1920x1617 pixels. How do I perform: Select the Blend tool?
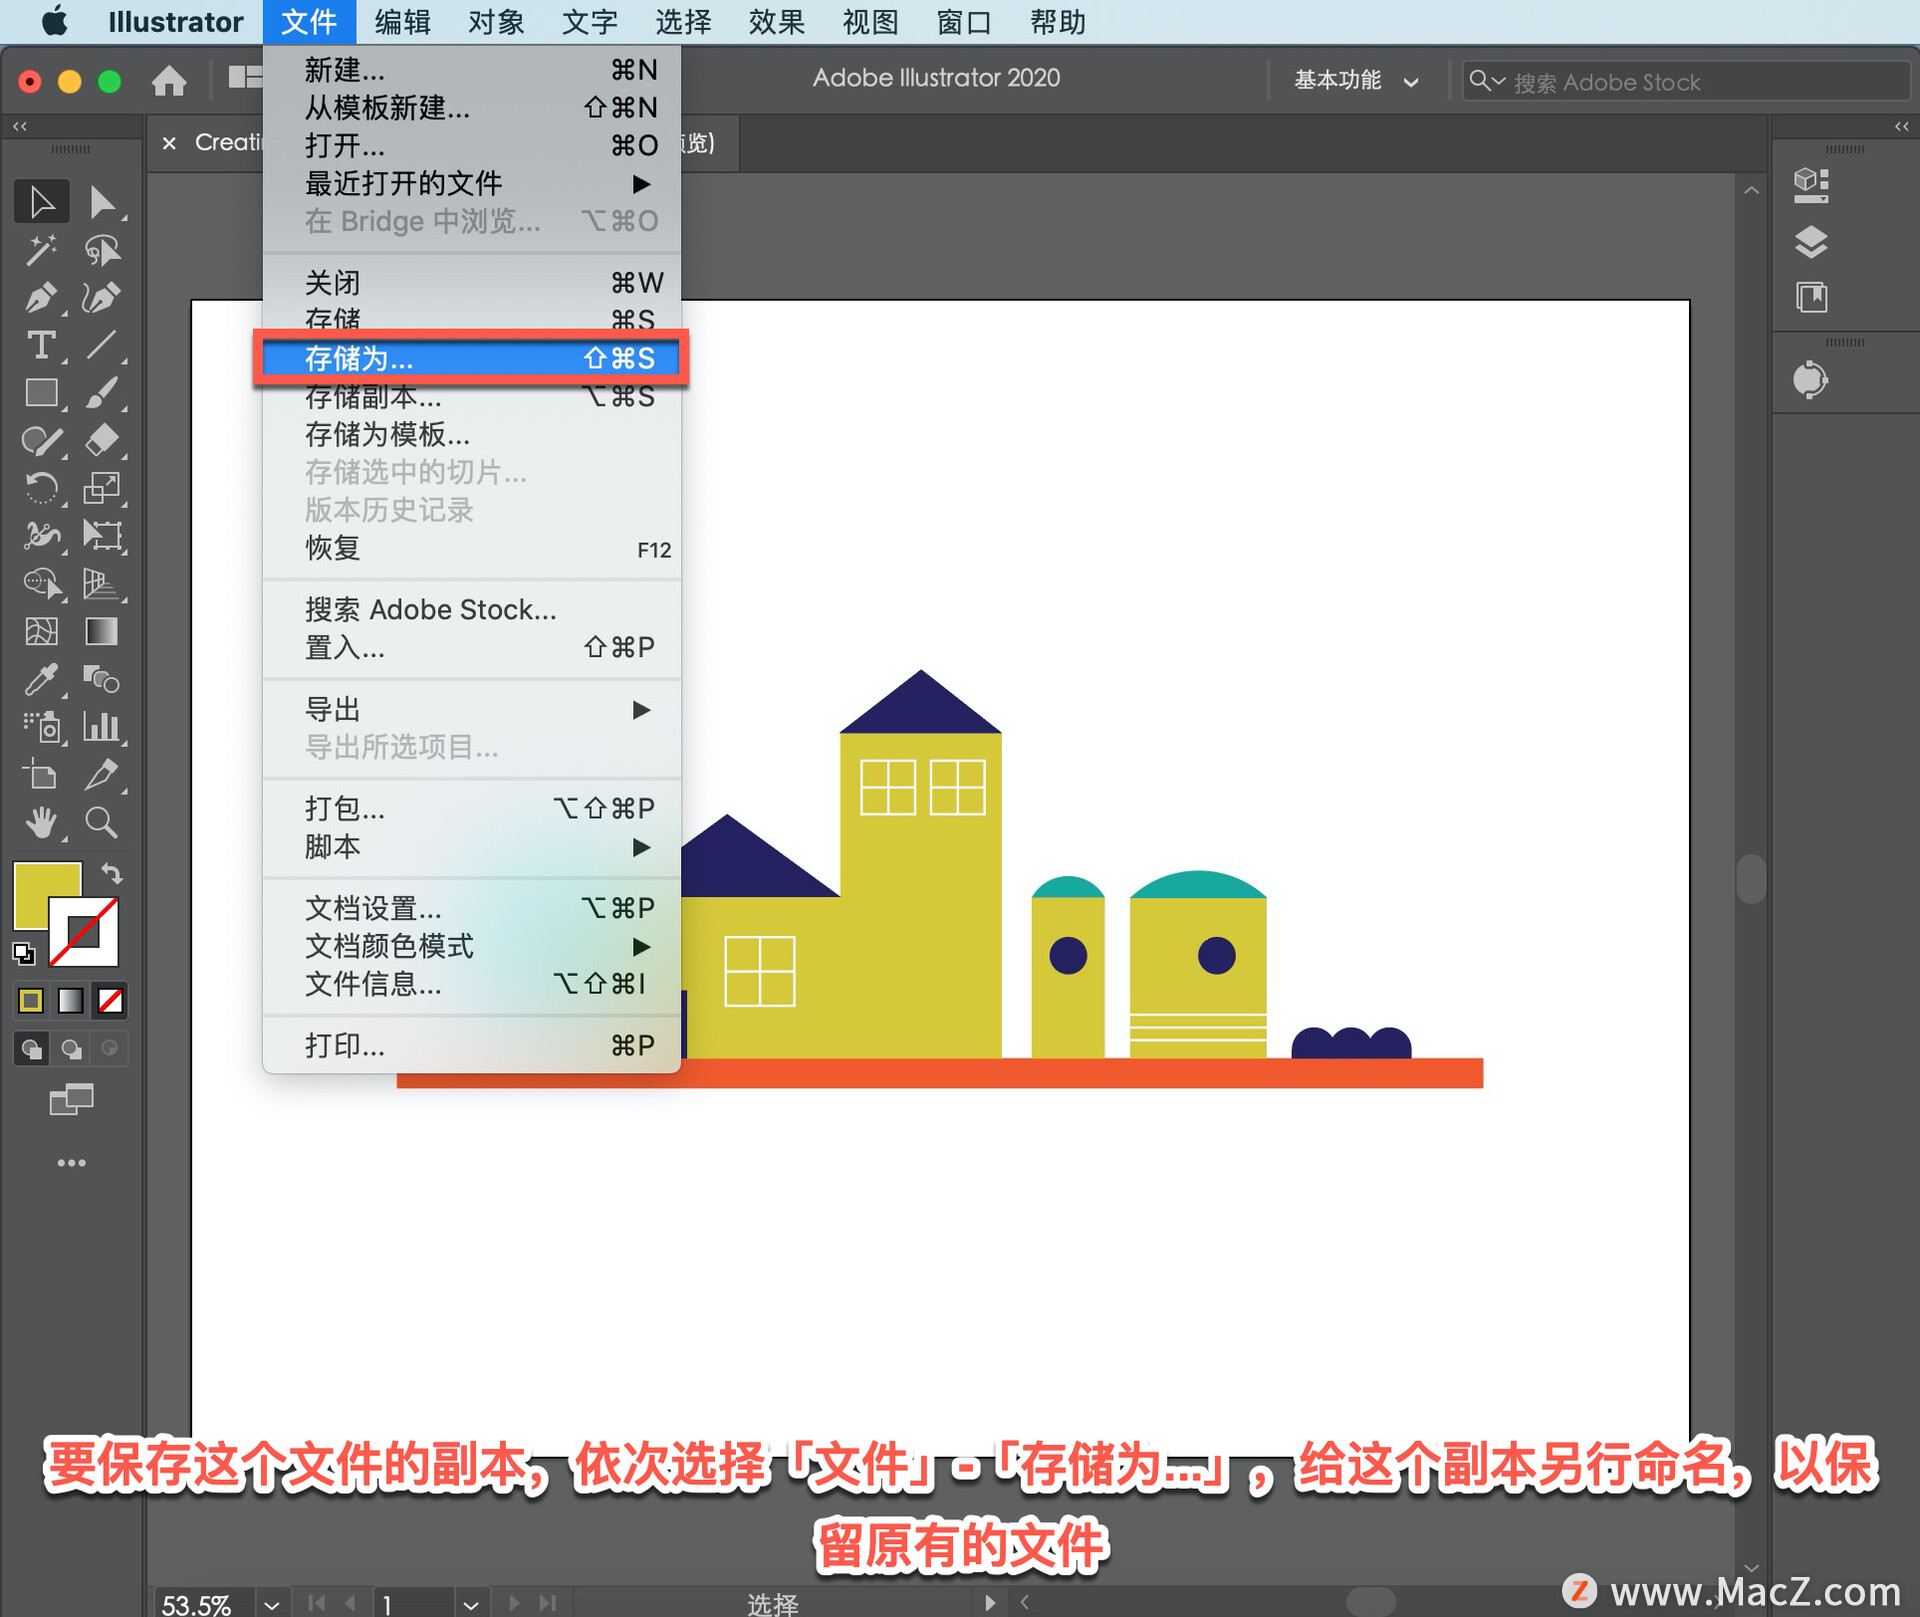point(102,680)
